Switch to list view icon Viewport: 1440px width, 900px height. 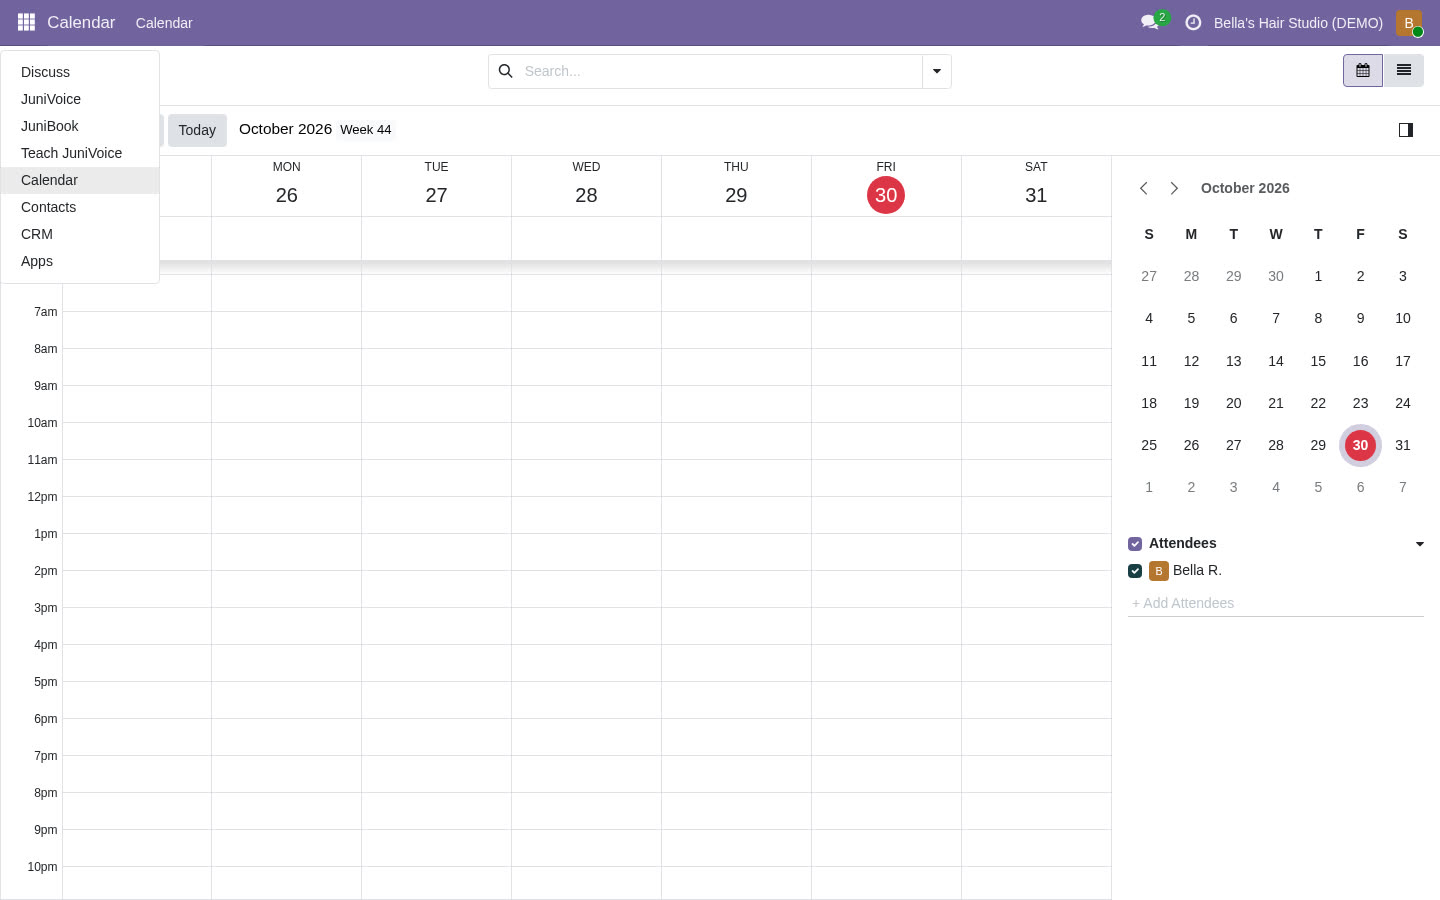pos(1404,71)
